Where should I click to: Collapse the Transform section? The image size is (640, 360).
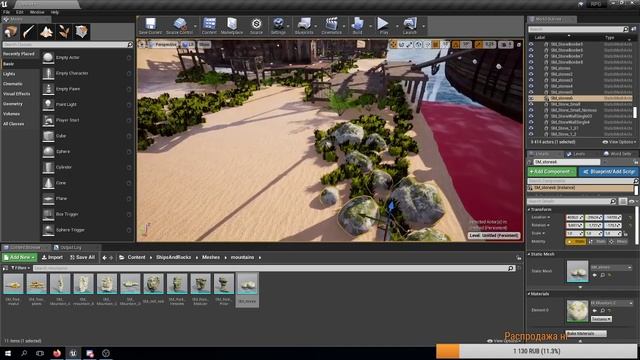click(x=529, y=209)
